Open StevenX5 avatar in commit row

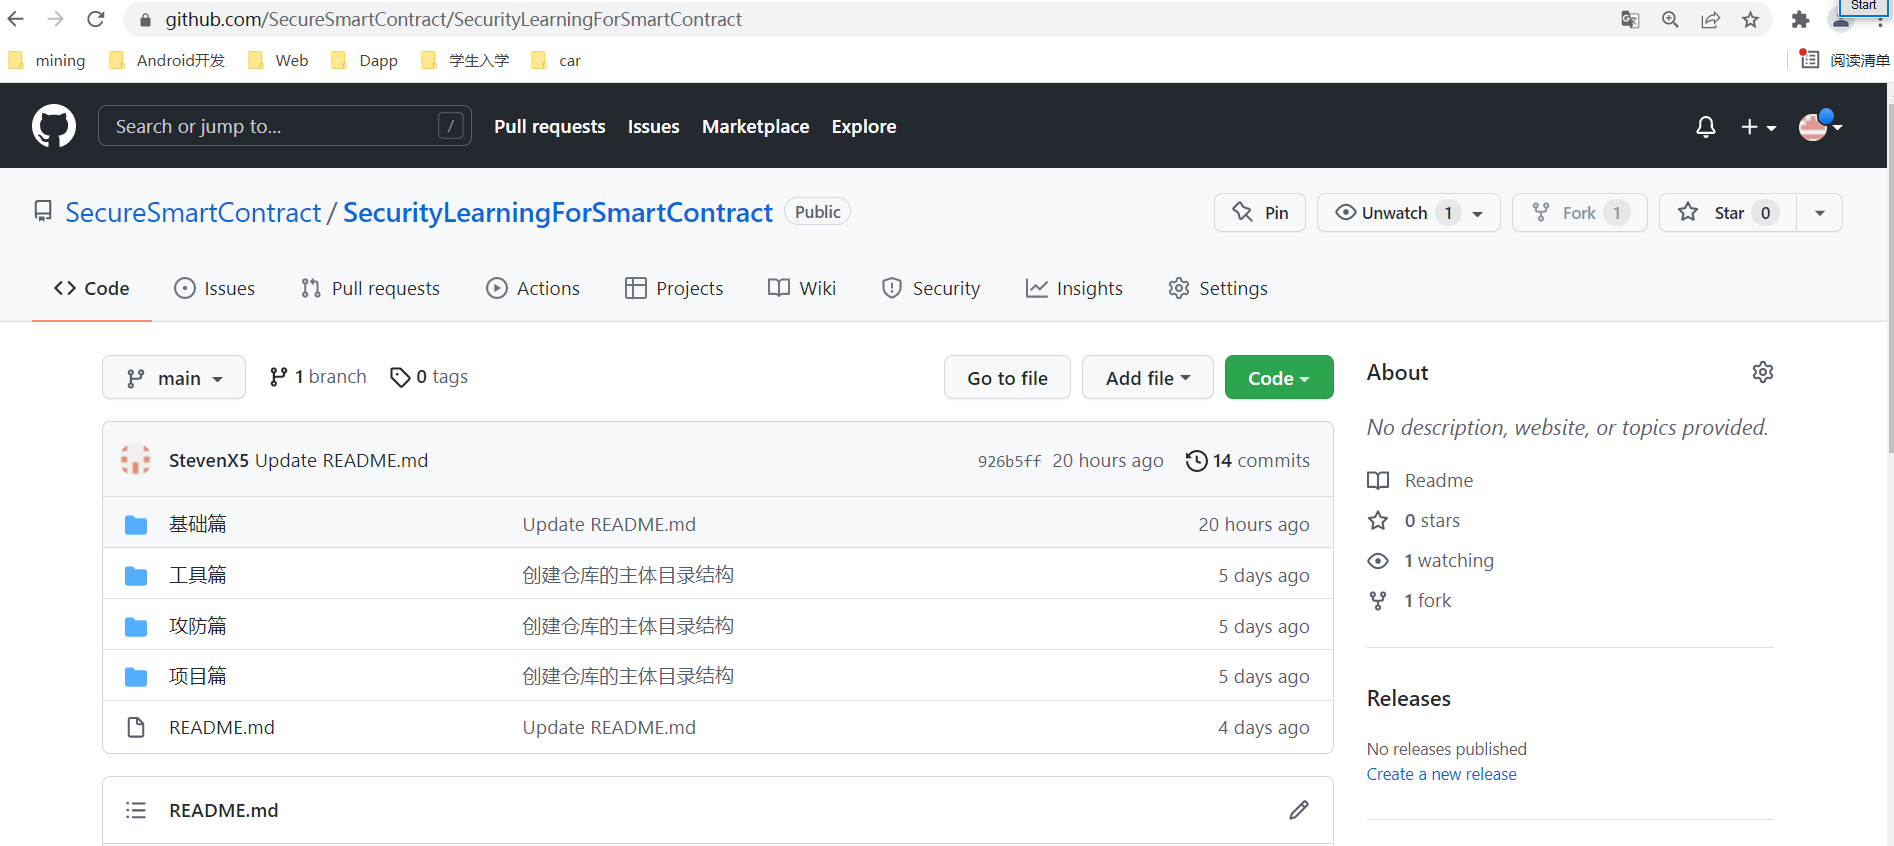pos(136,460)
